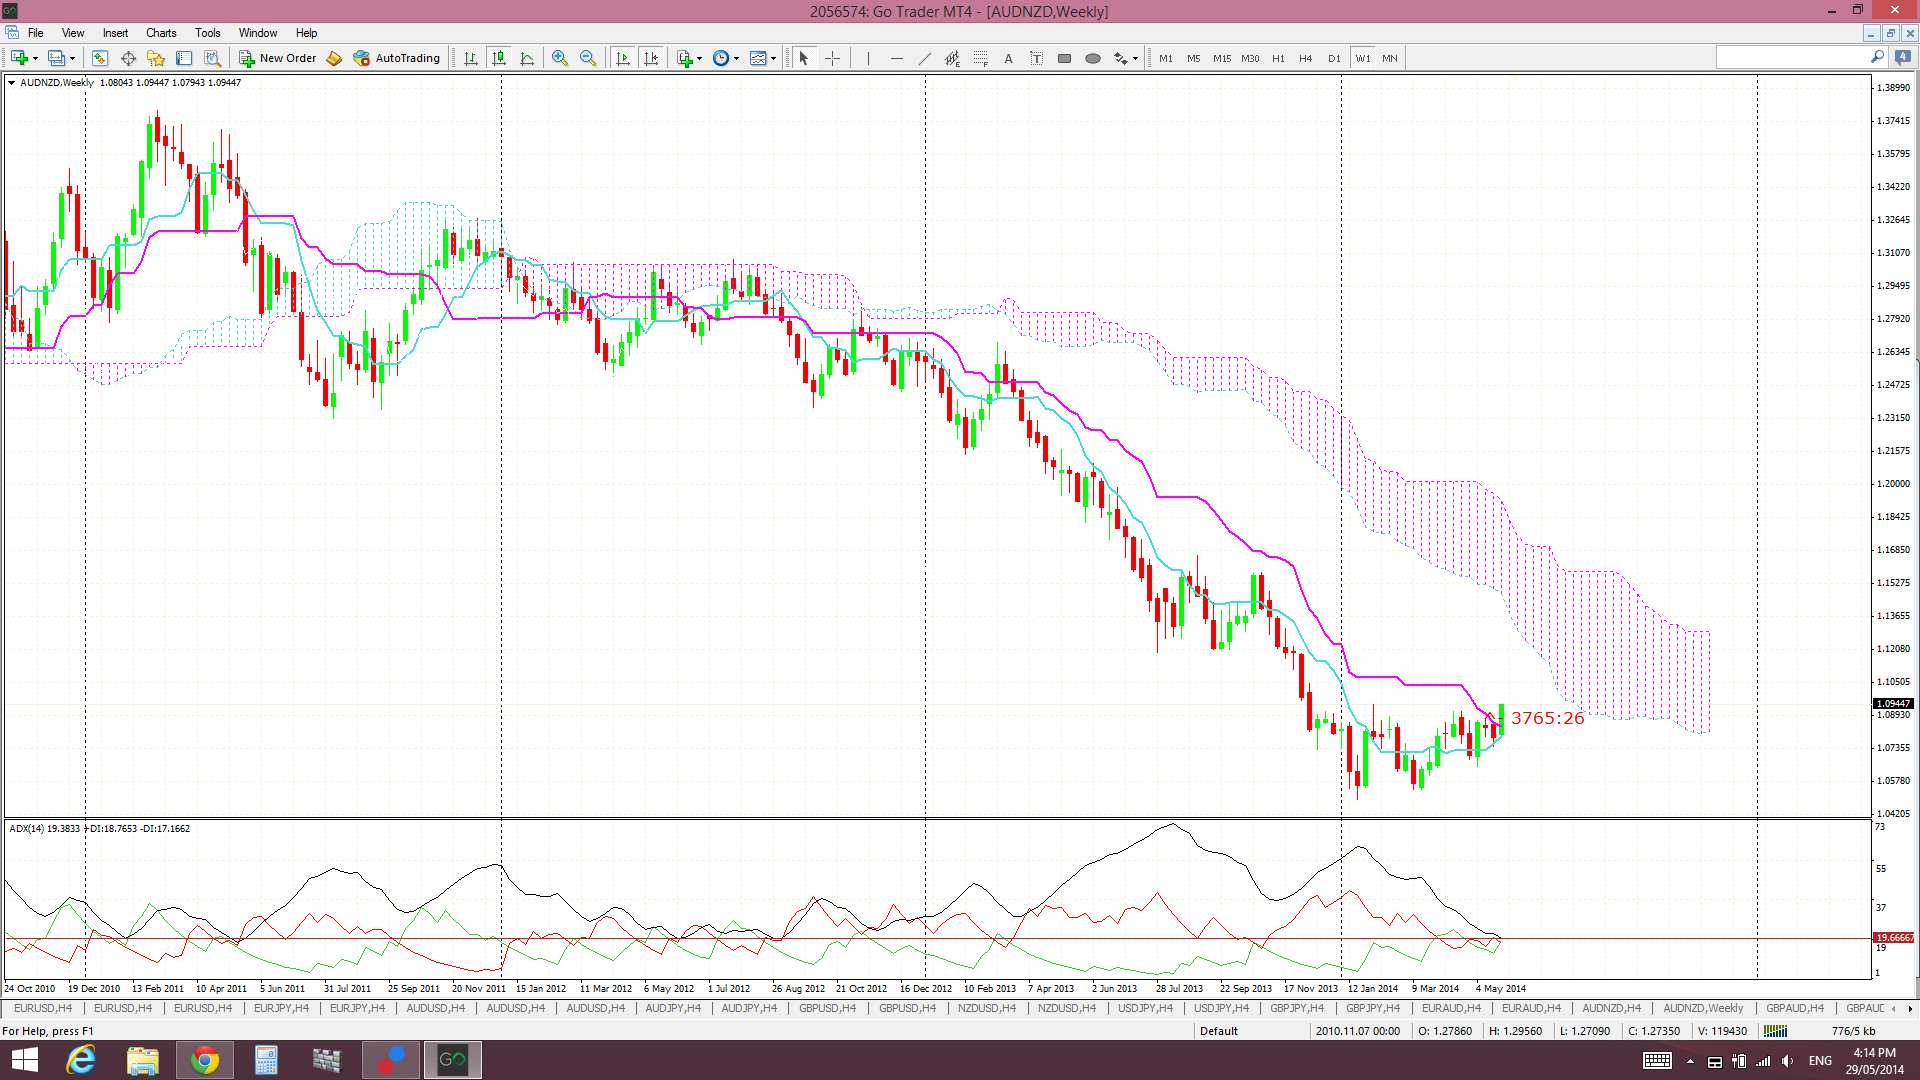The width and height of the screenshot is (1920, 1080).
Task: Expand the Templates dropdown arrow
Action: (773, 58)
